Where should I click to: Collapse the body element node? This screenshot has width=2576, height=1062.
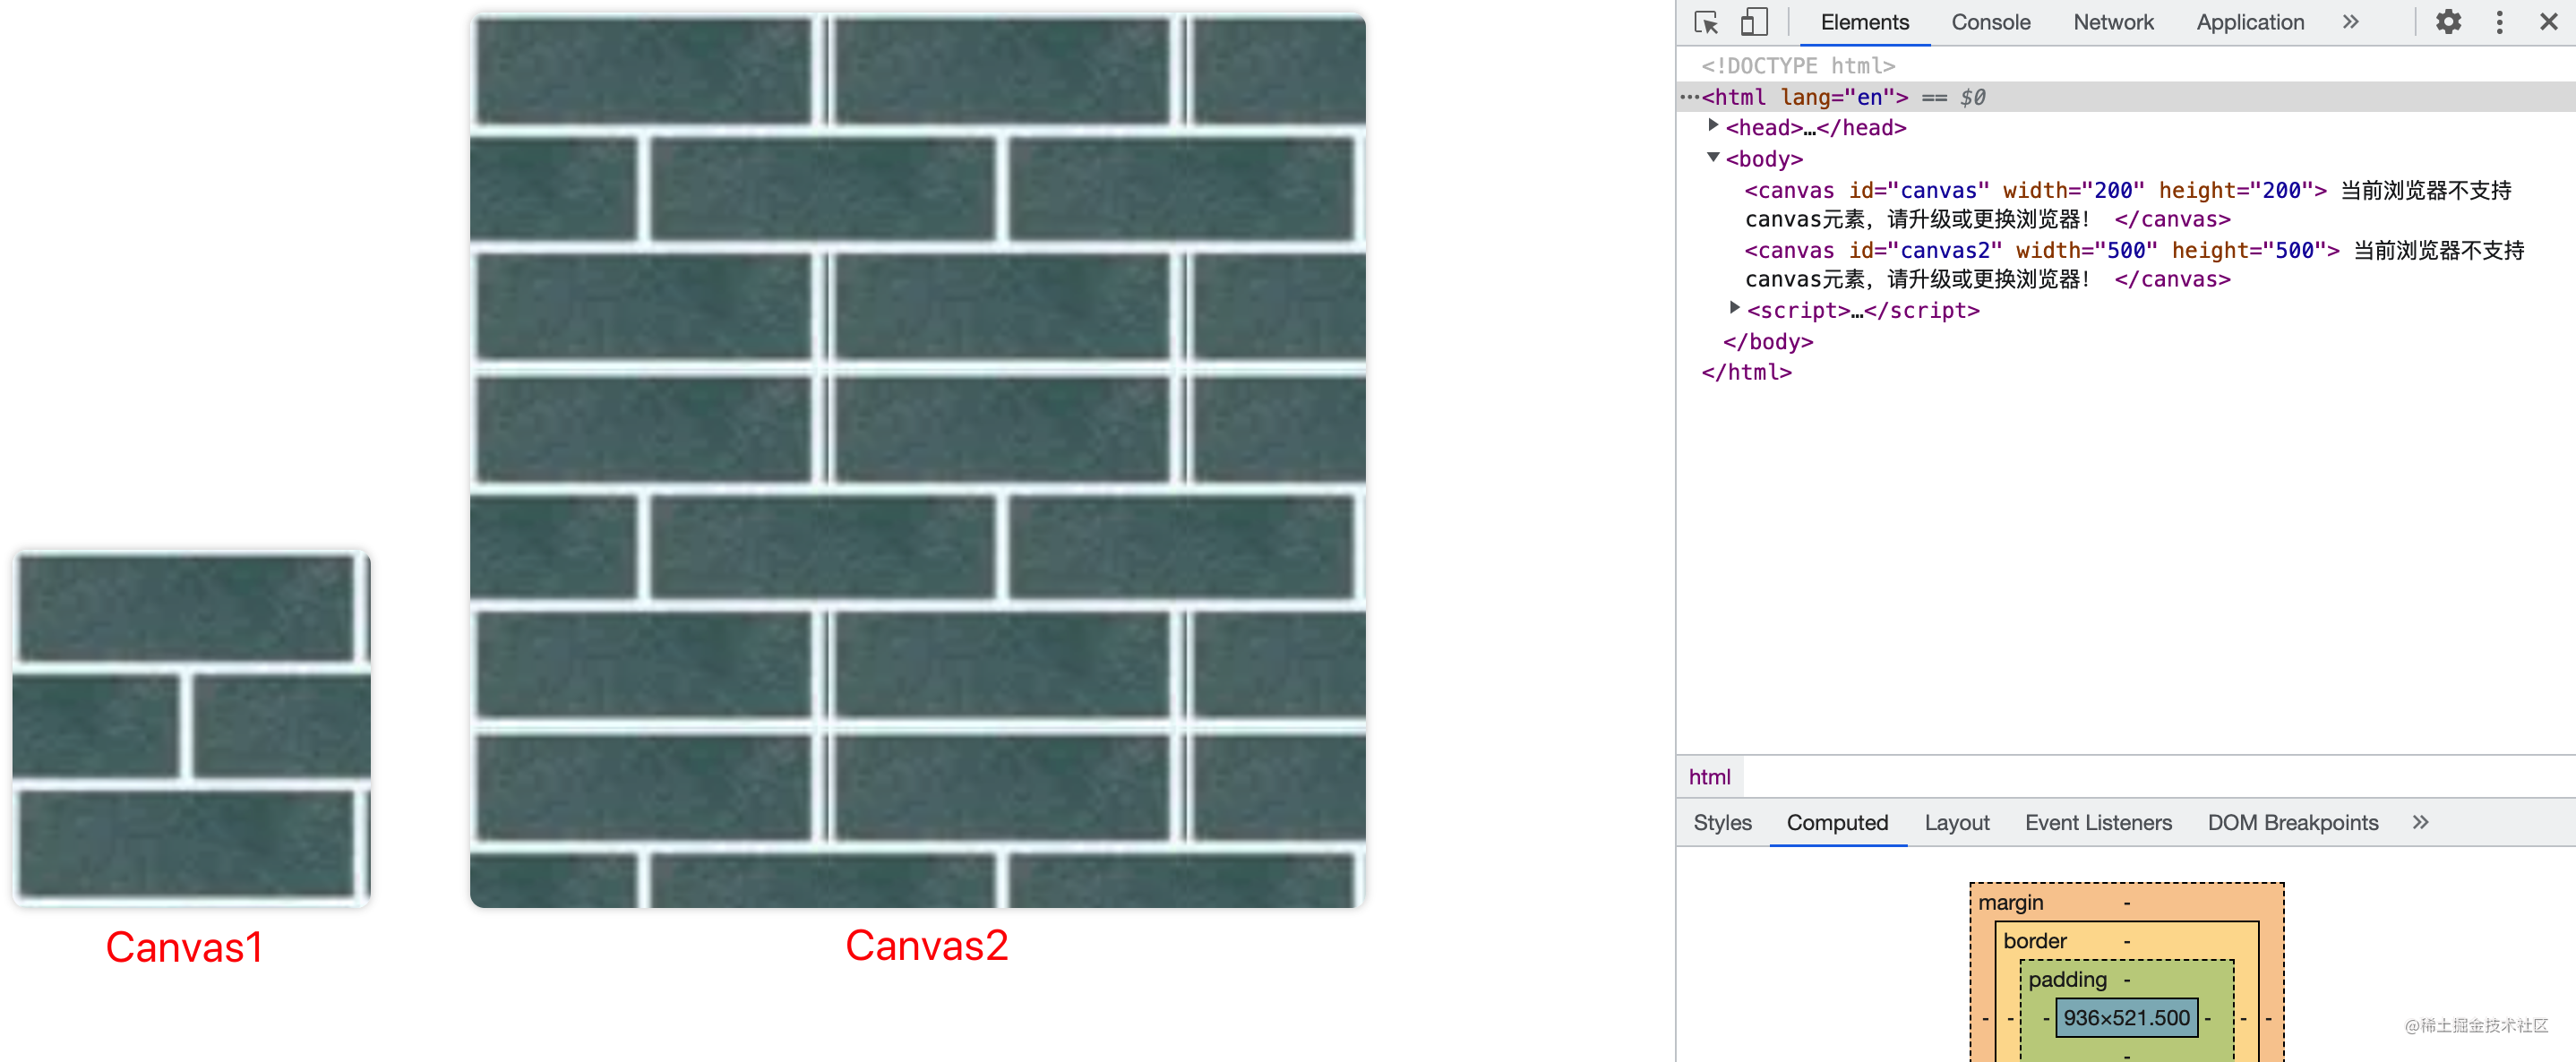click(x=1715, y=157)
